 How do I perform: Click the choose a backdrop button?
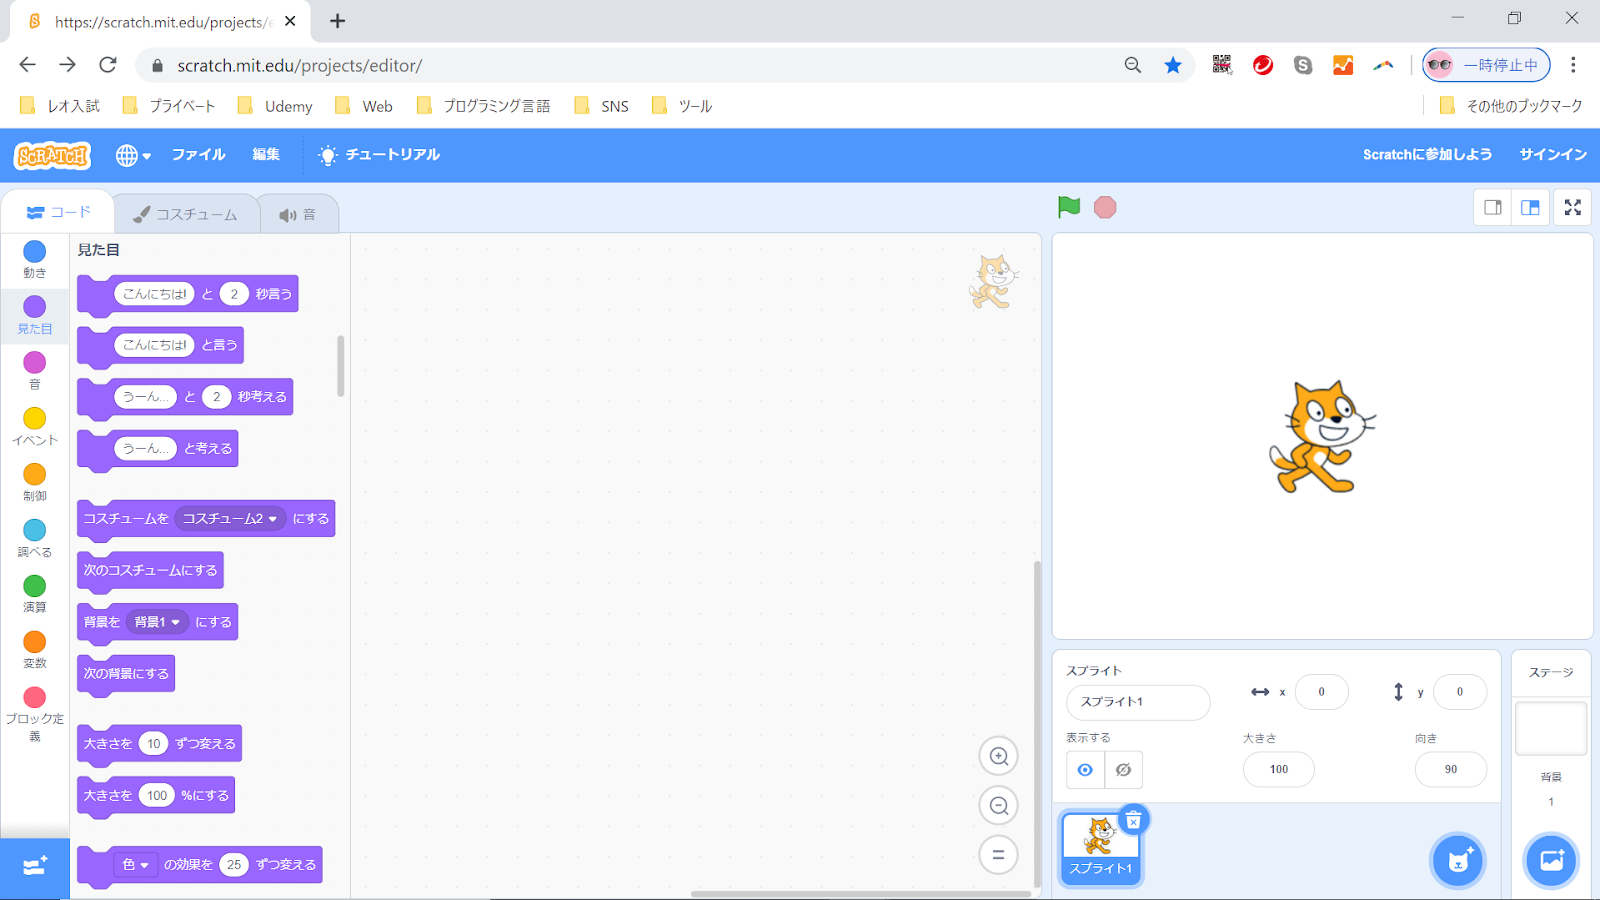pos(1551,860)
